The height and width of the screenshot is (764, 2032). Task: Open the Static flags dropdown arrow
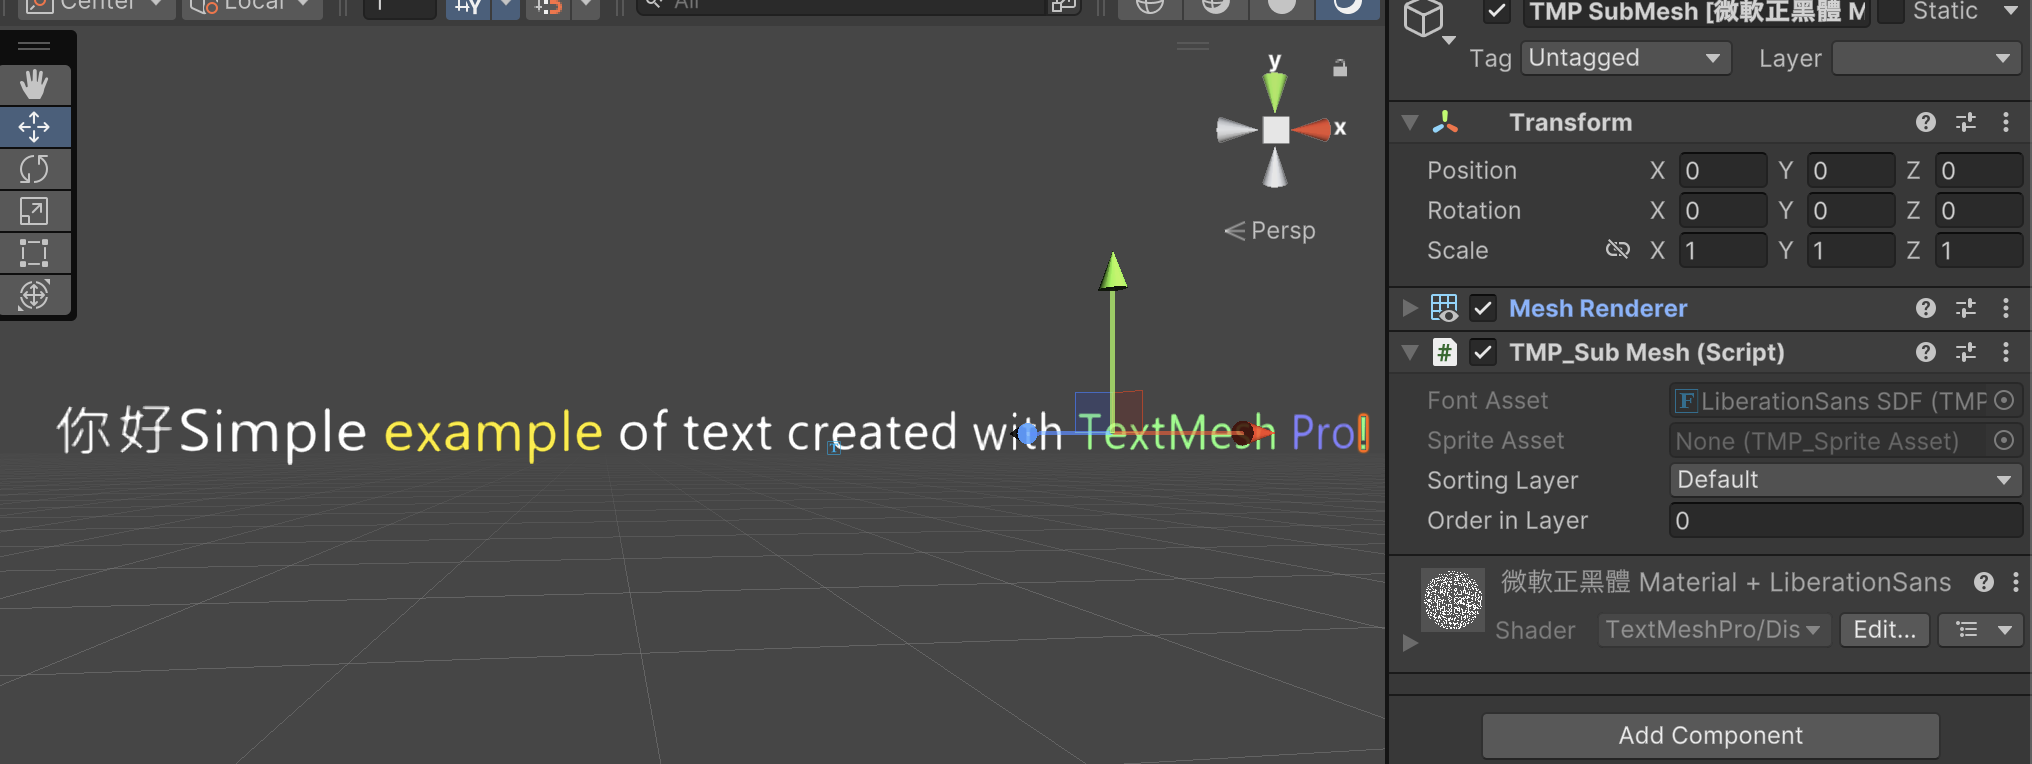(2010, 12)
